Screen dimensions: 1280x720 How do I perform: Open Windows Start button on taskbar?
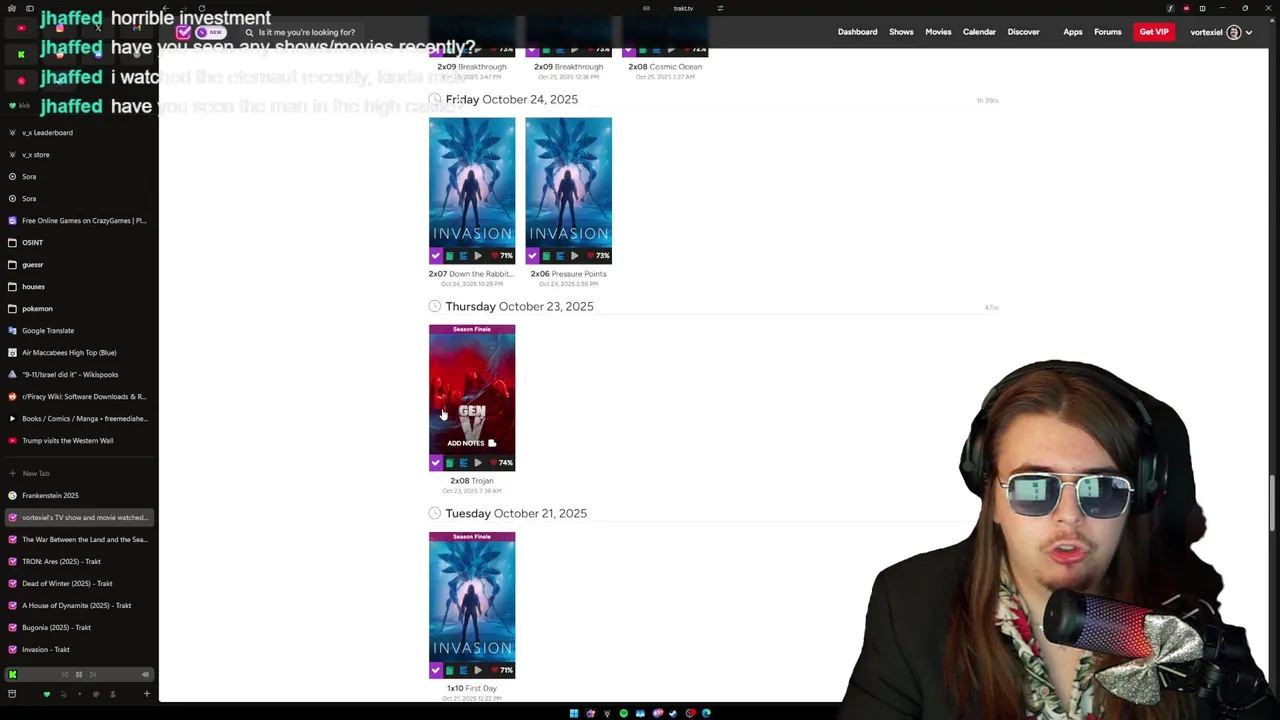(x=573, y=713)
